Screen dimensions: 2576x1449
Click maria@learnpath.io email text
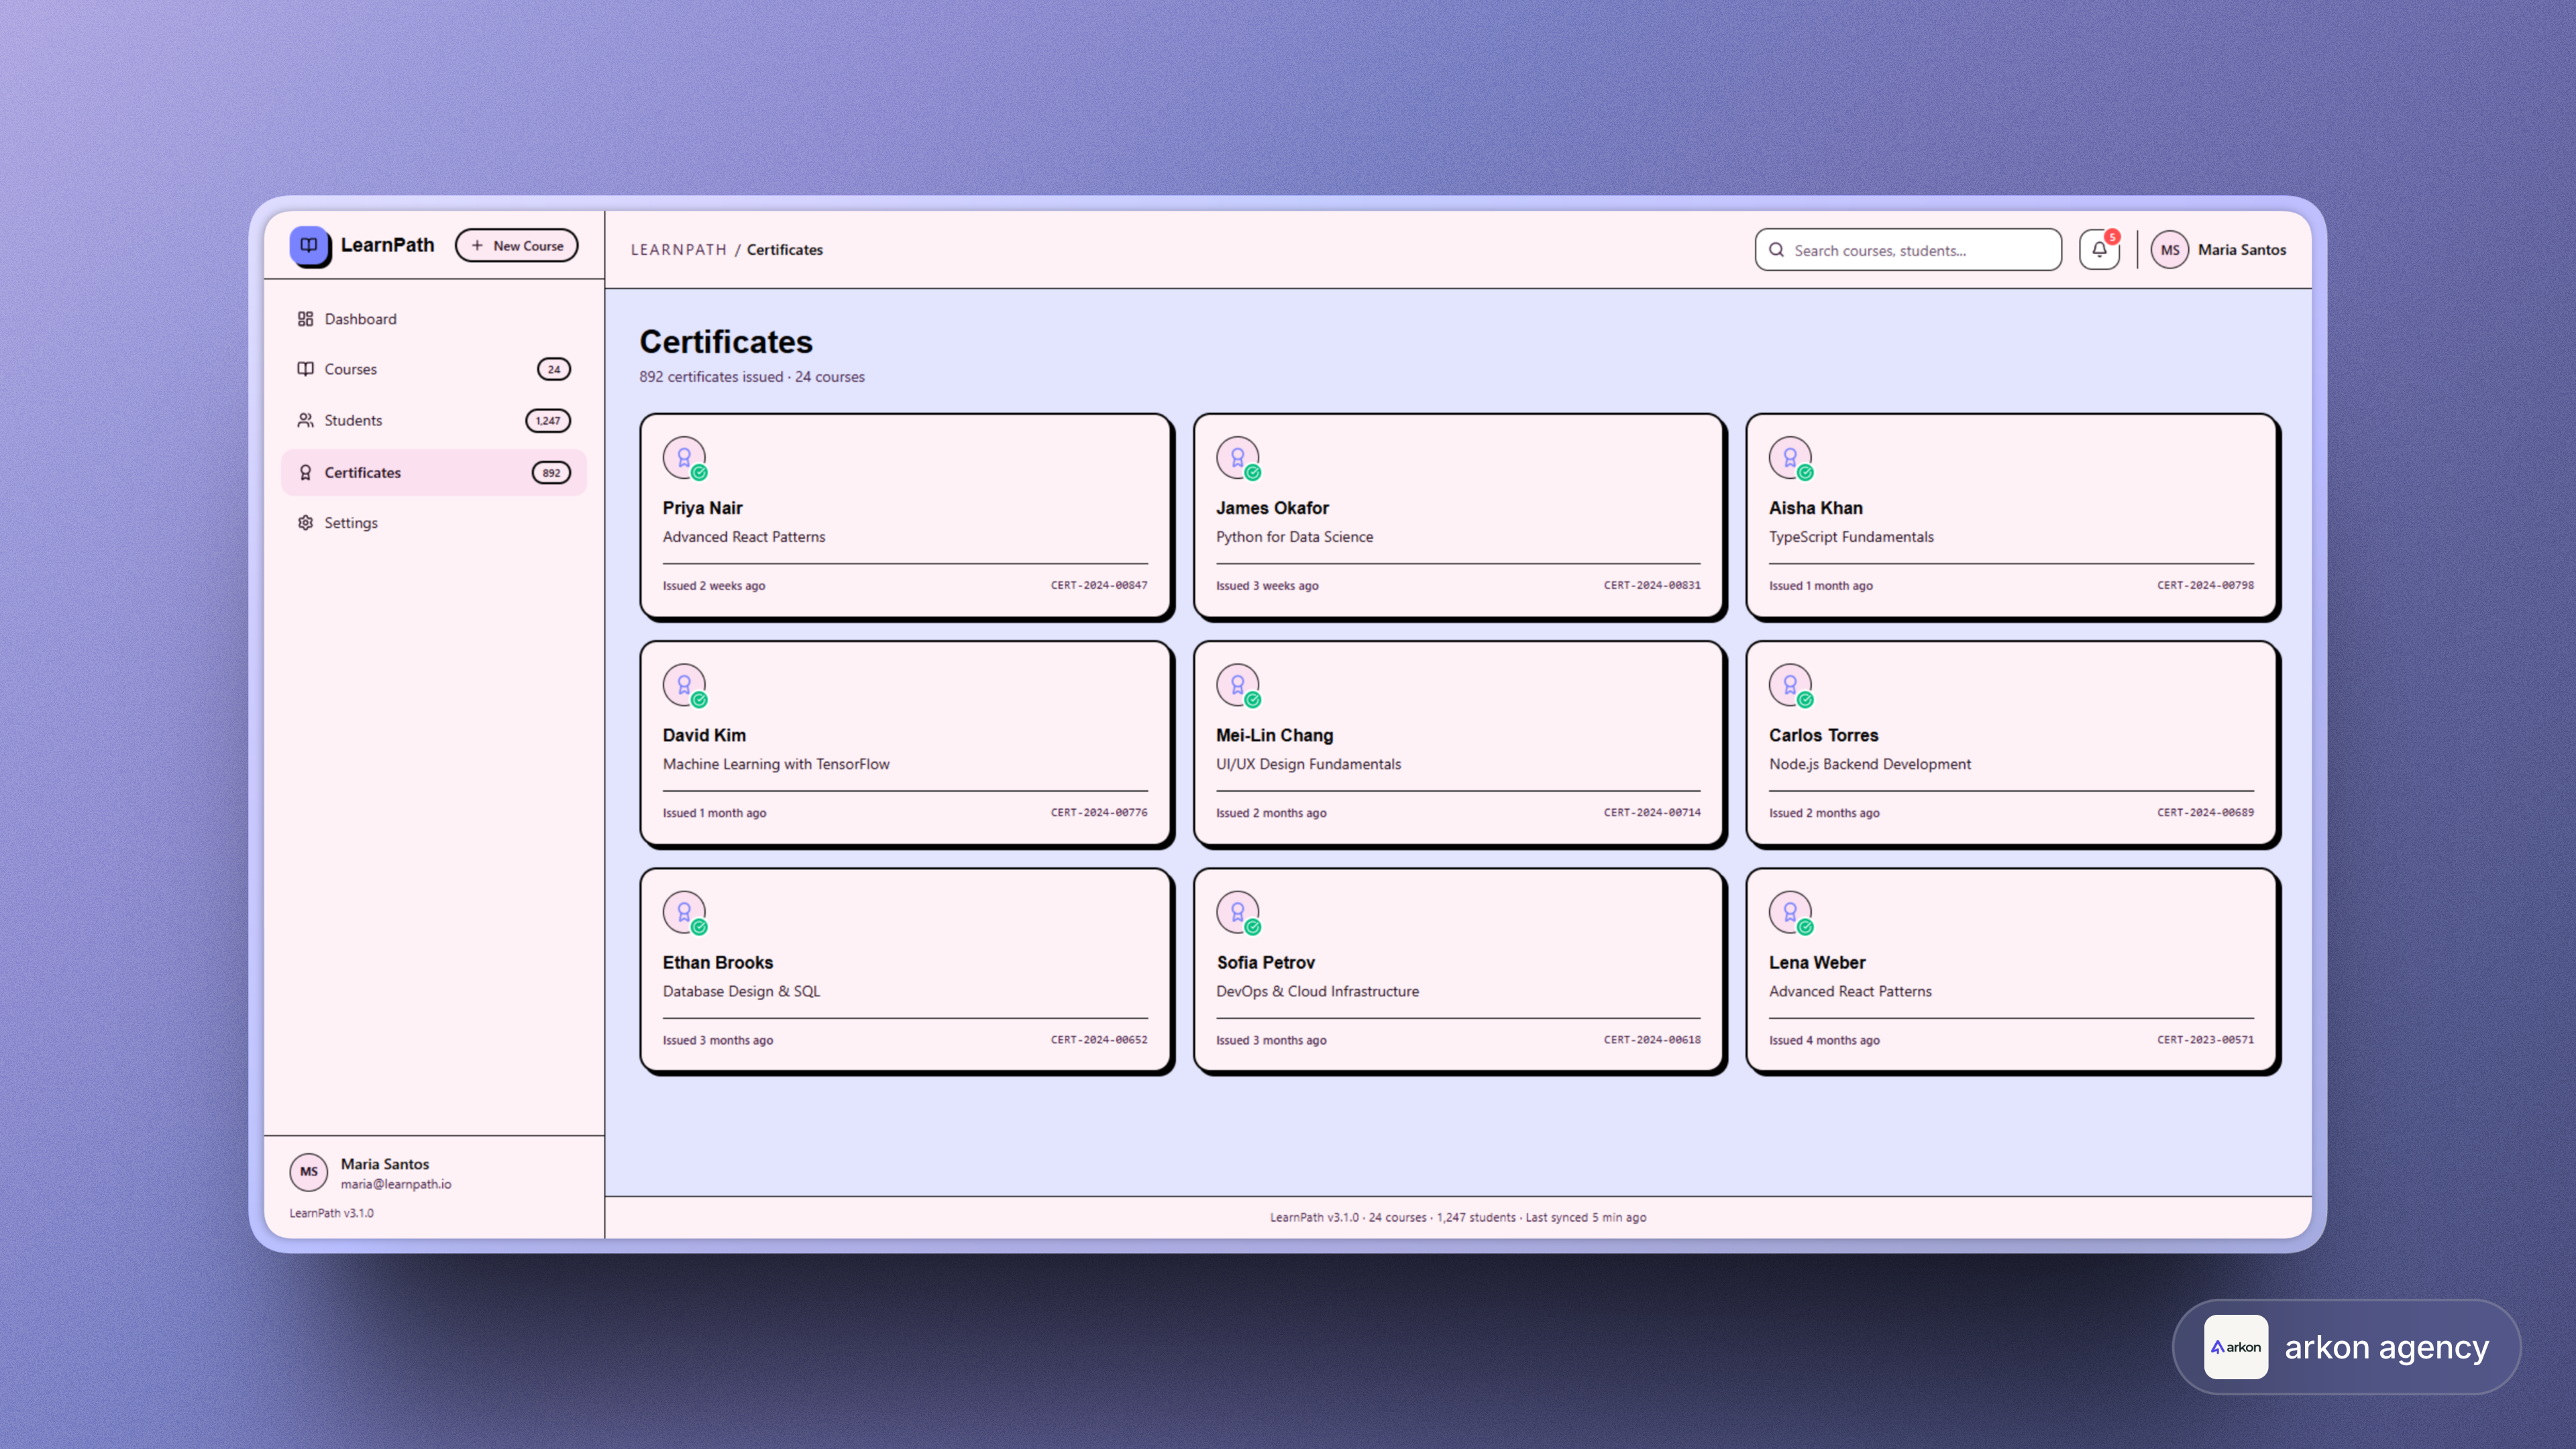click(x=395, y=1184)
